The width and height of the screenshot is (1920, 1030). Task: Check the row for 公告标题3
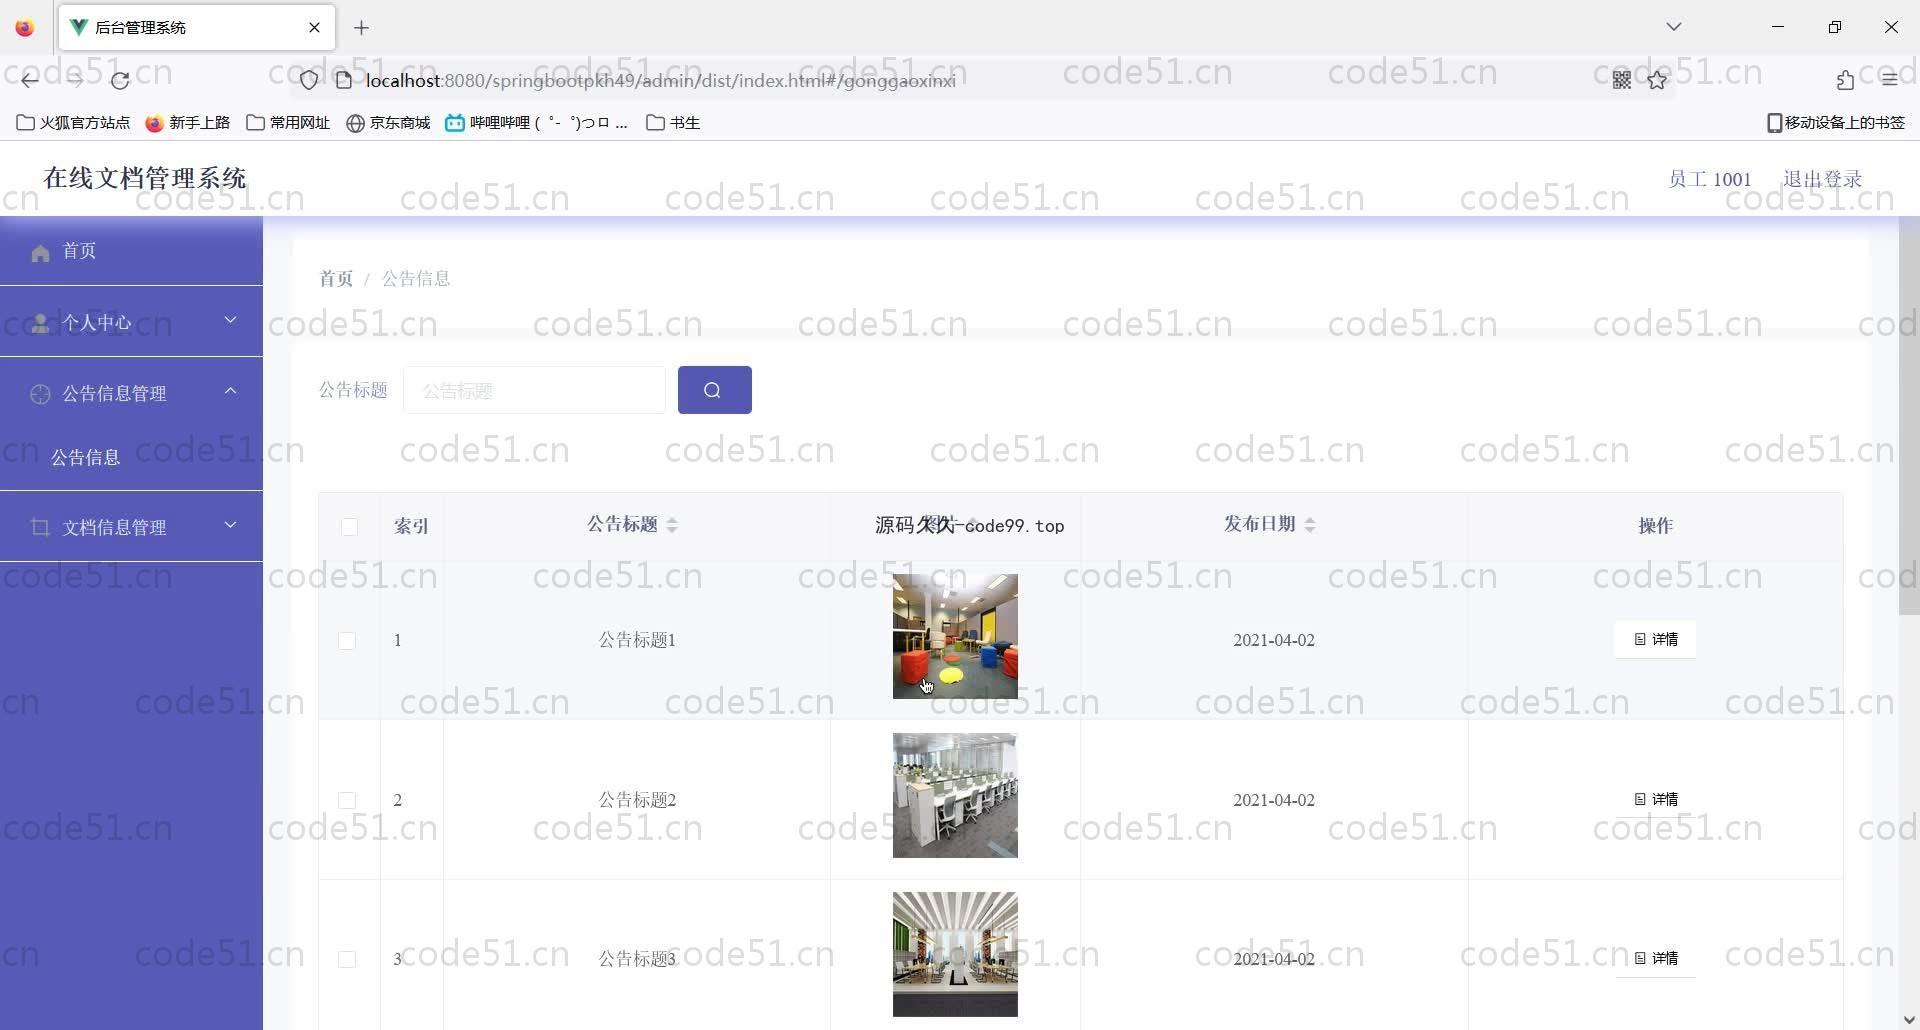(347, 959)
